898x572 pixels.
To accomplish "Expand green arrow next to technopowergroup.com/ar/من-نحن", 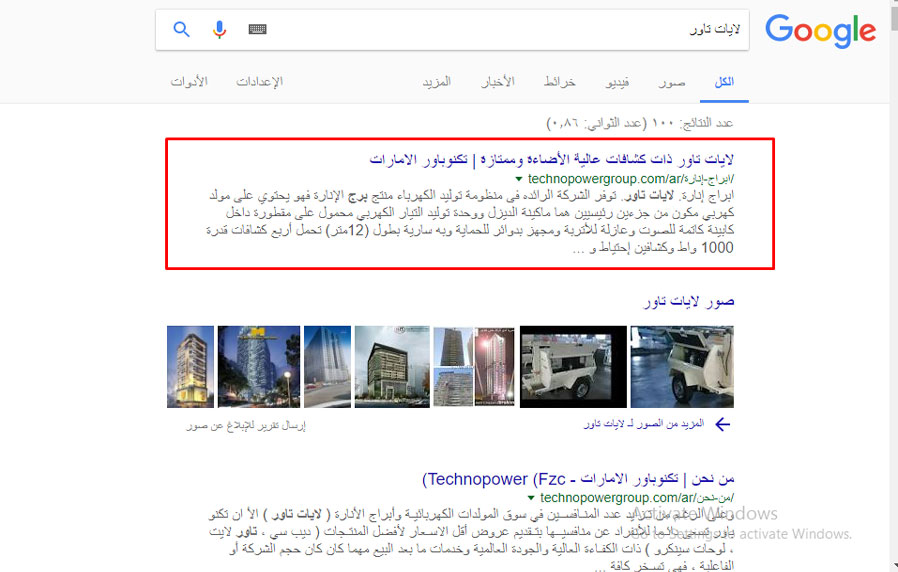I will pos(531,498).
